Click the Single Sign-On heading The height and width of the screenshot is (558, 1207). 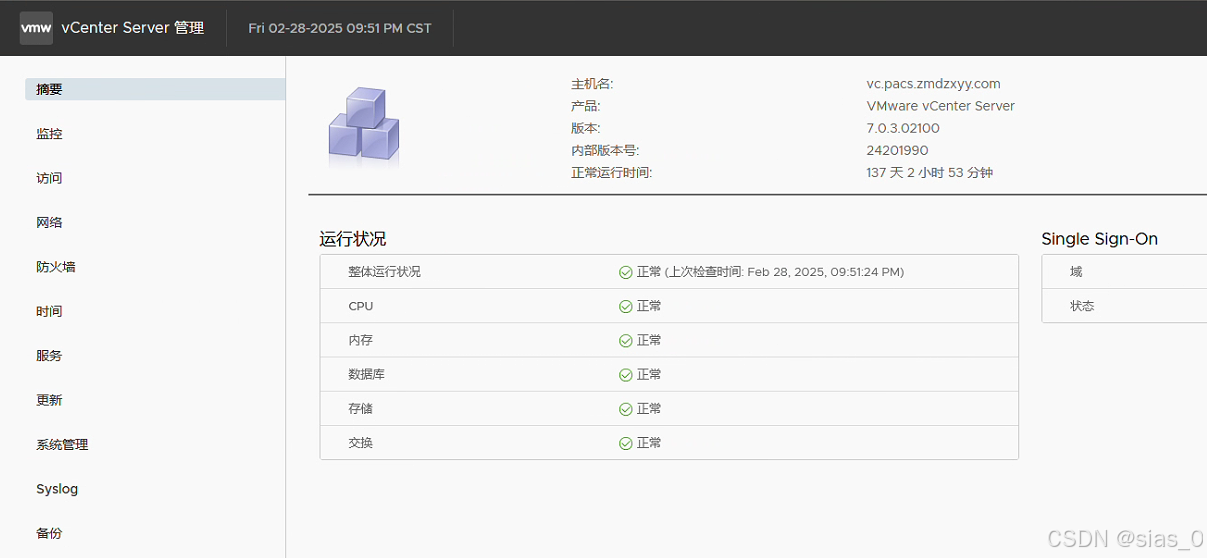pyautogui.click(x=1100, y=239)
